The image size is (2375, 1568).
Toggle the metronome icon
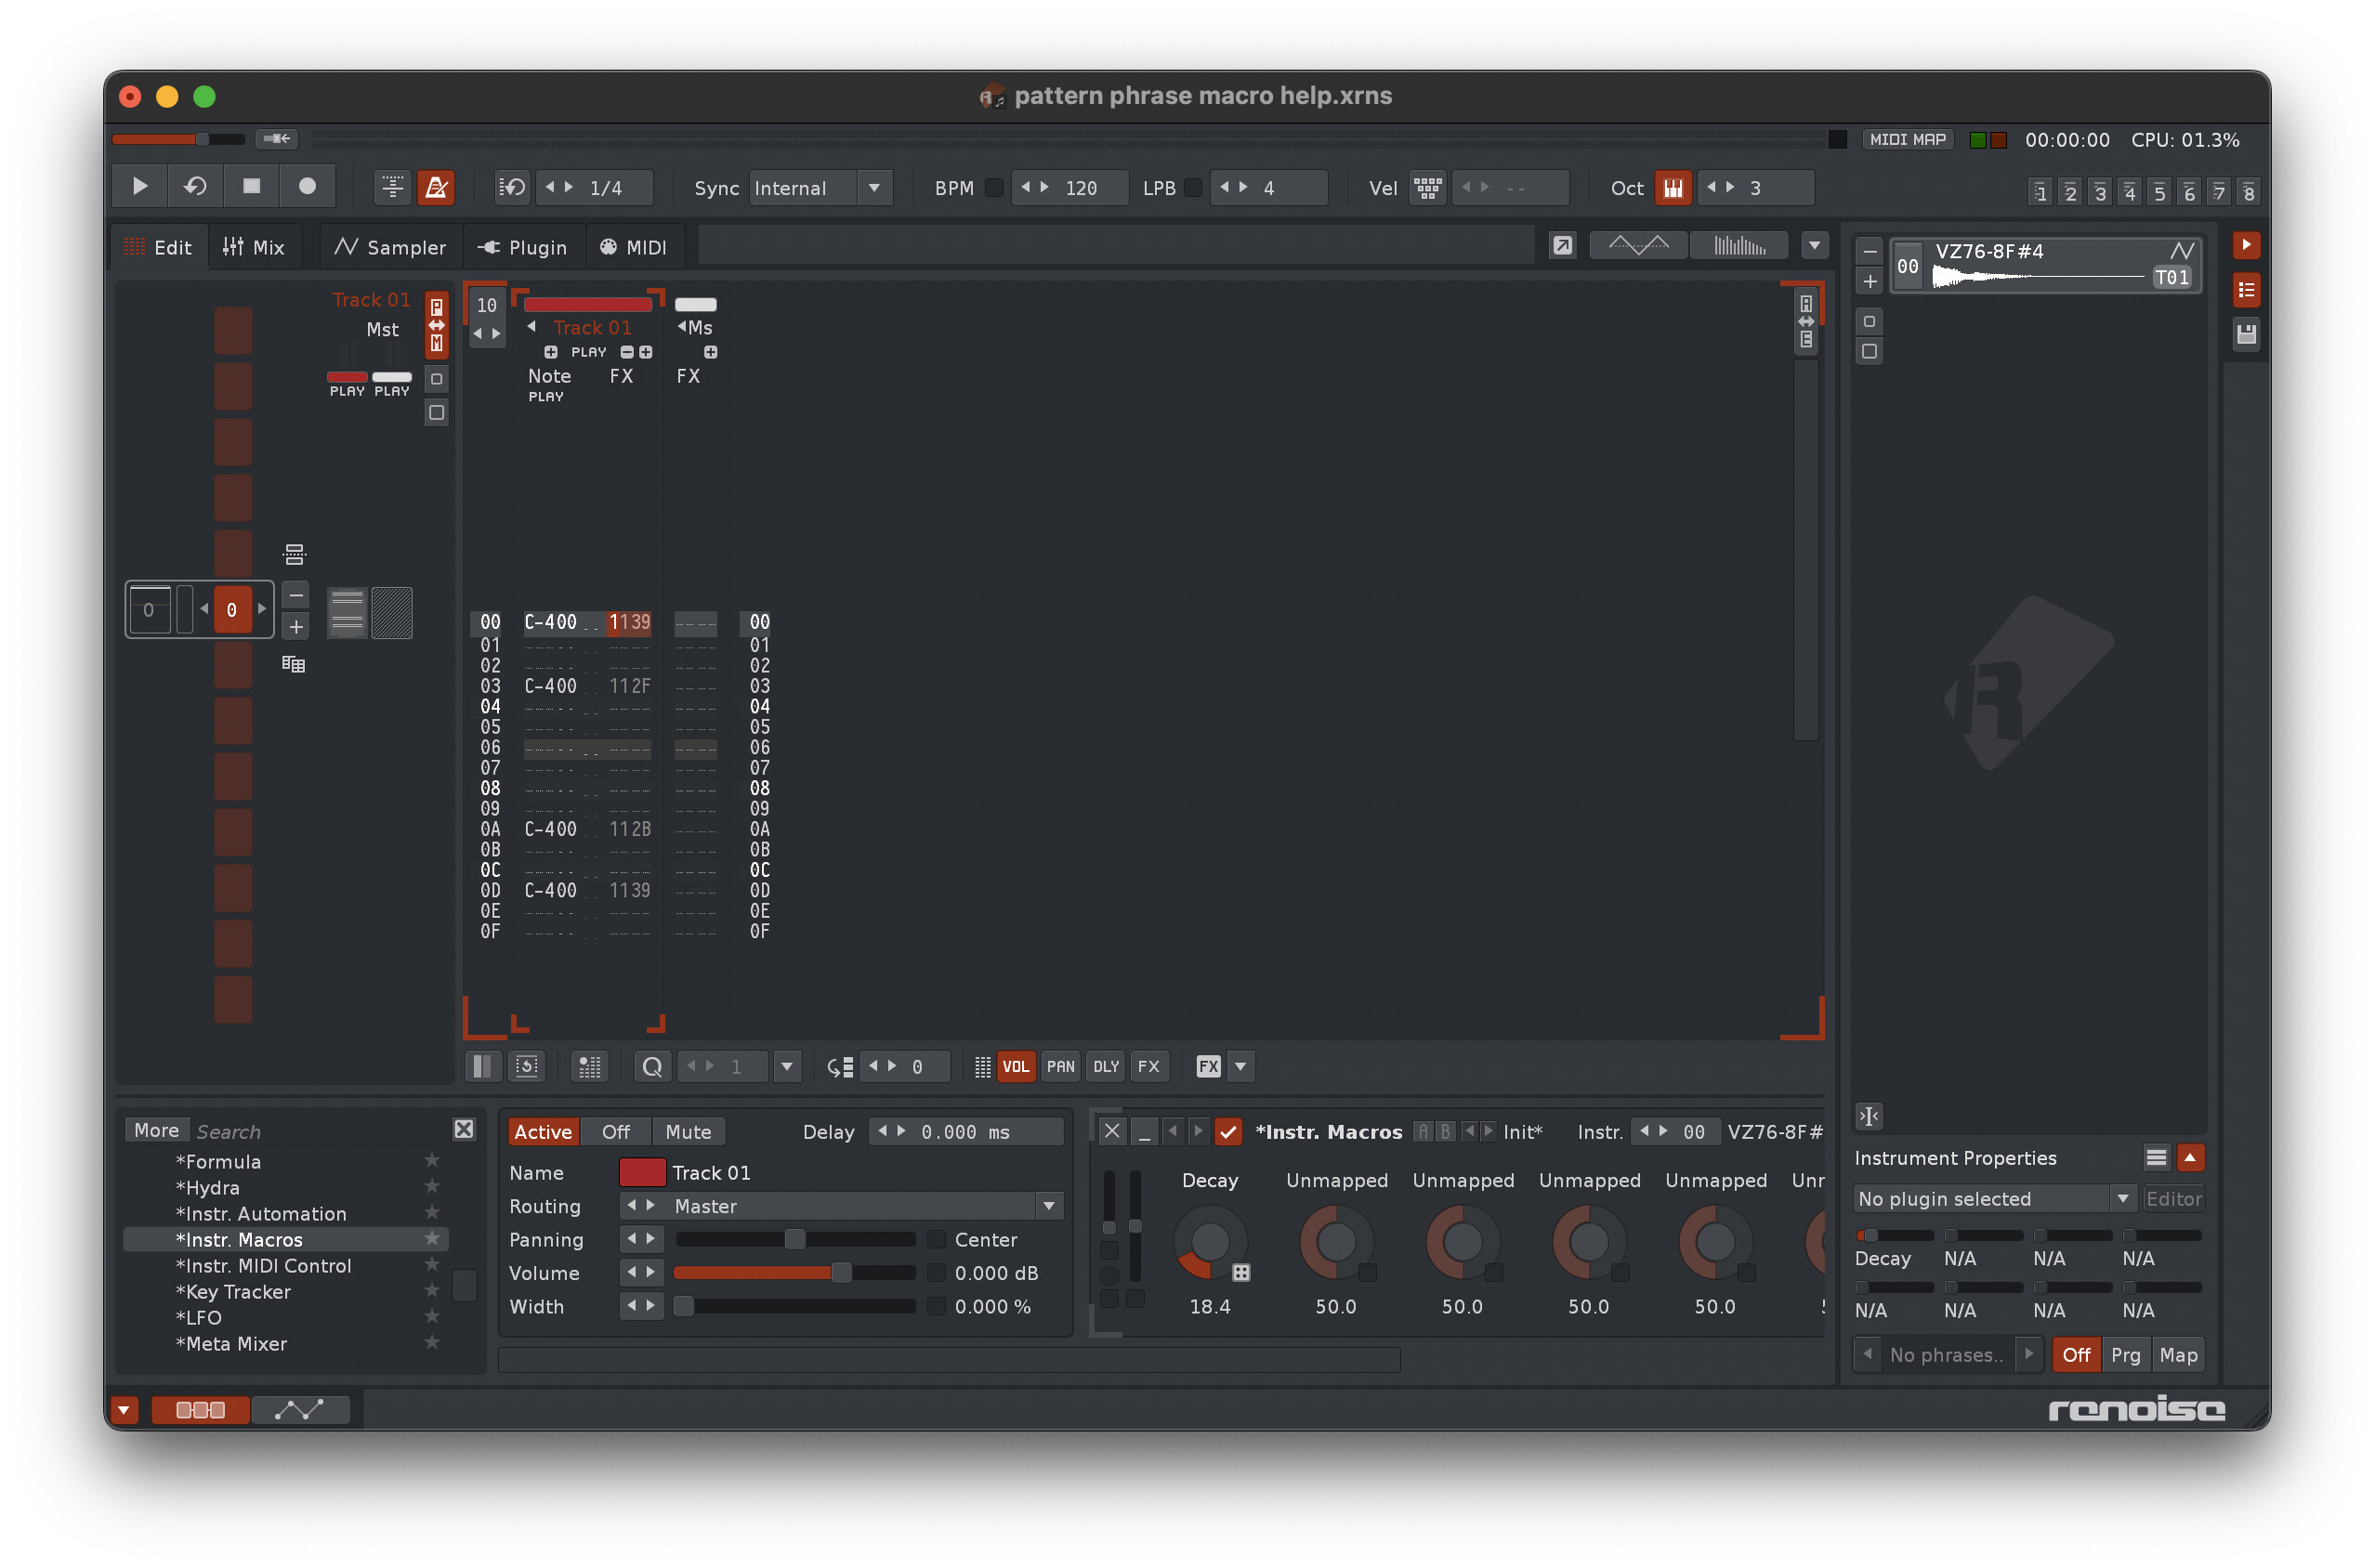click(x=437, y=188)
